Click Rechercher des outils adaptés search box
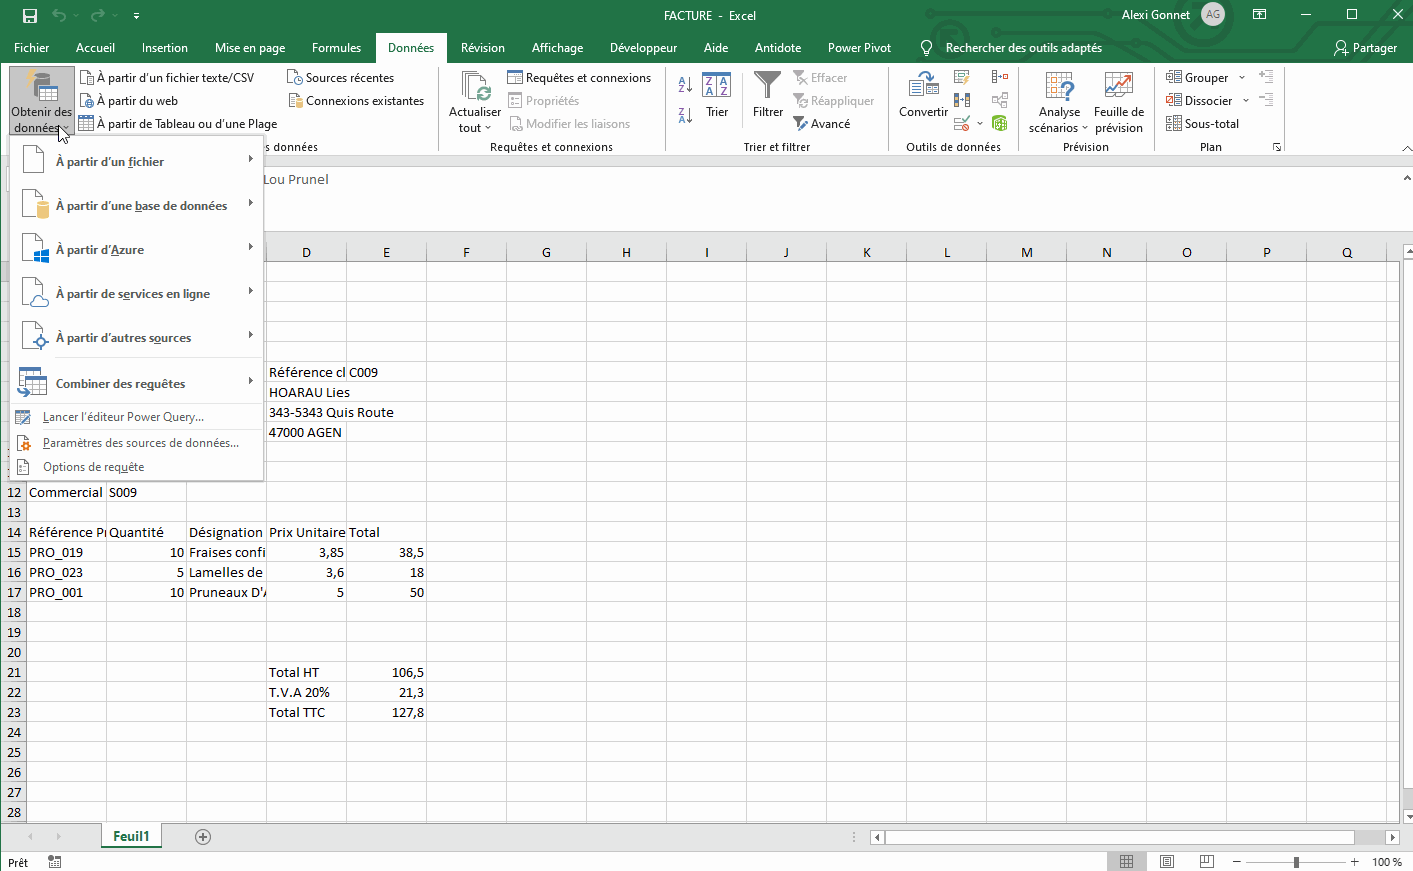Image resolution: width=1413 pixels, height=871 pixels. [1012, 47]
